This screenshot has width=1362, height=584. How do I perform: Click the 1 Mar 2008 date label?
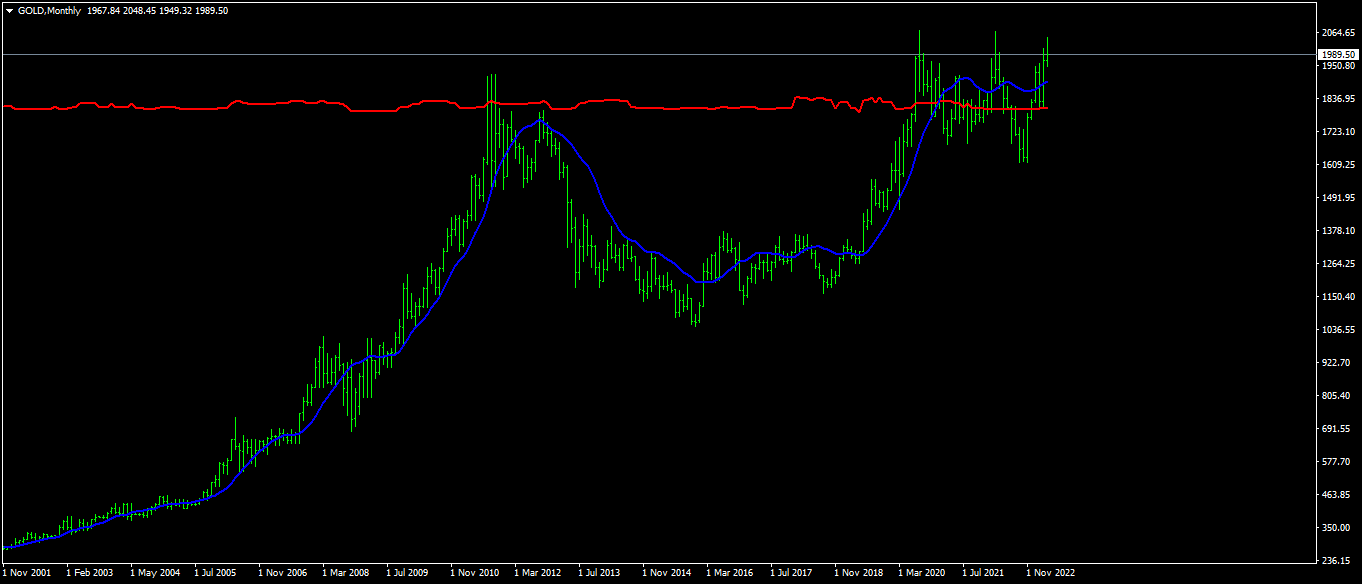click(x=348, y=574)
